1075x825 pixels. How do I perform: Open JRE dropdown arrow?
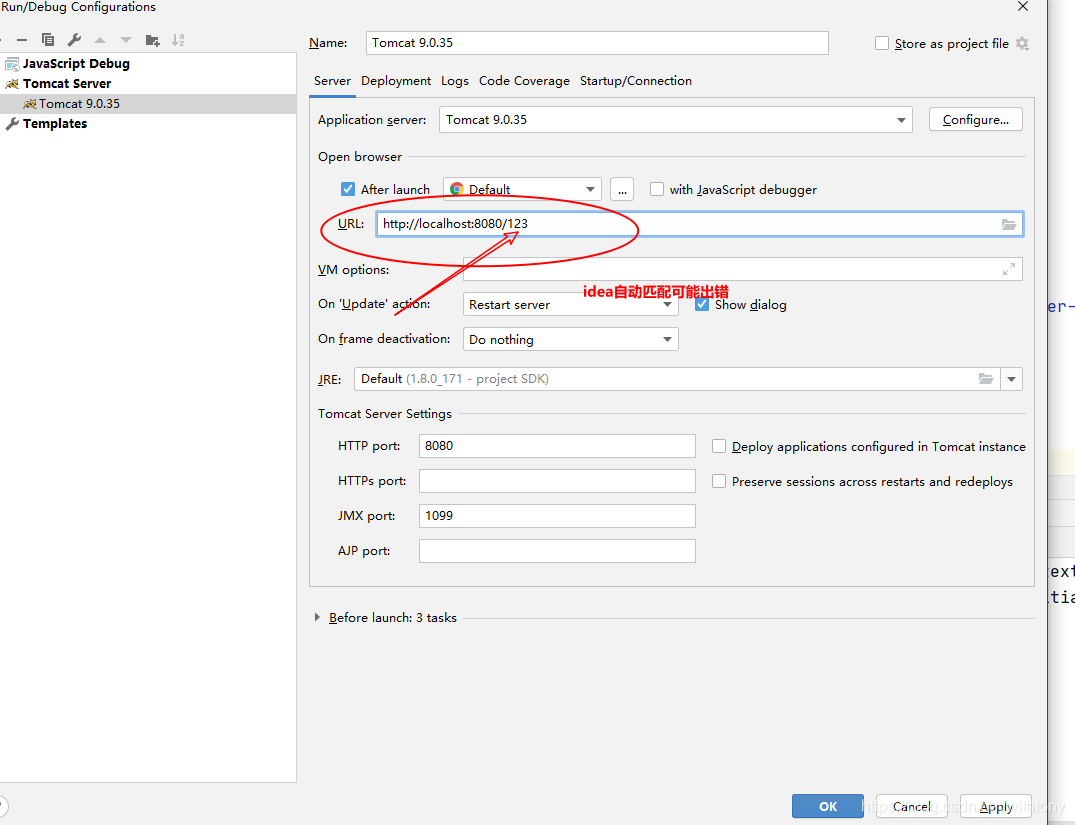(x=1011, y=379)
